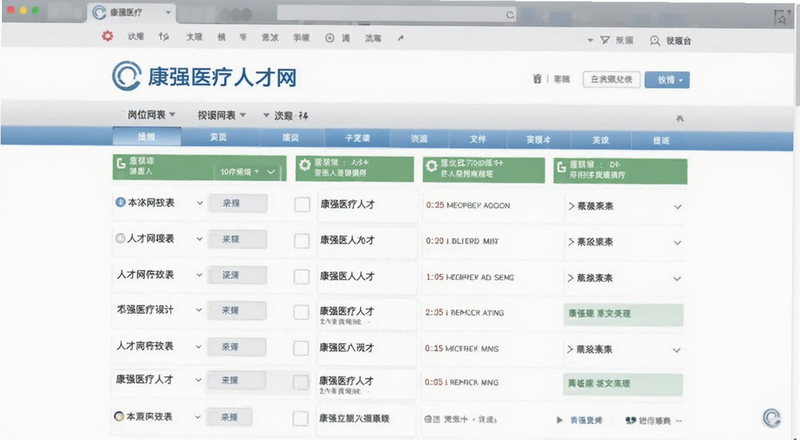Click the green status box in the 2:05 row
Screen dimensions: 800x440
tap(623, 314)
